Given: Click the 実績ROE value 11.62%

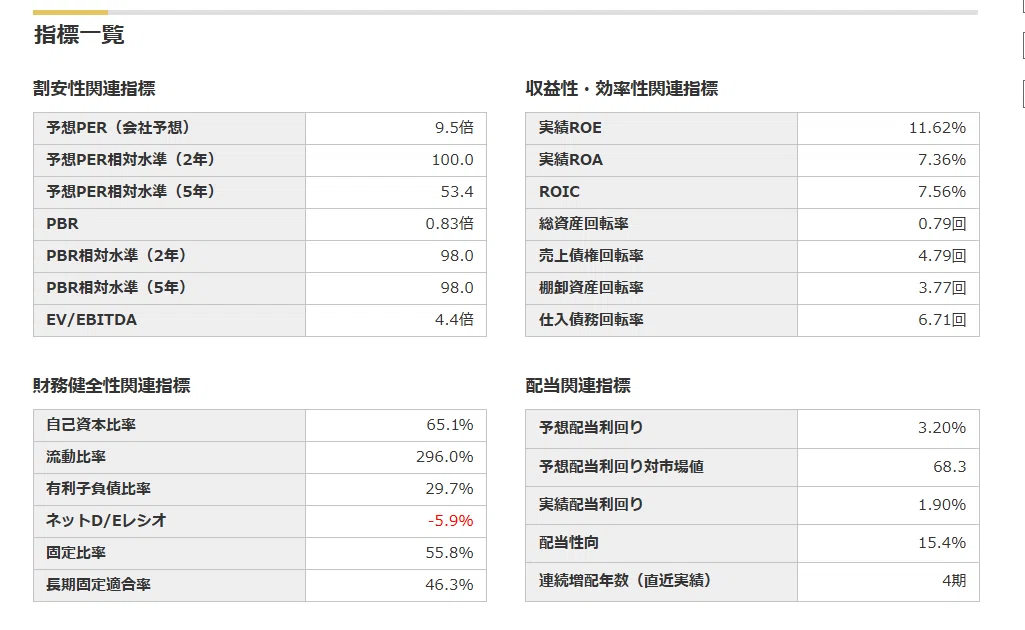Looking at the screenshot, I should [937, 127].
